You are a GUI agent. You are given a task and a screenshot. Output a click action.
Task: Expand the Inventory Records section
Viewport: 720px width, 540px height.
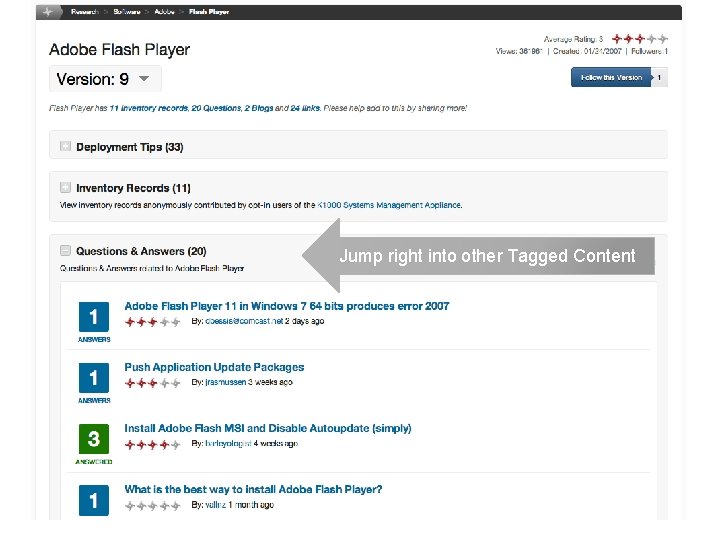pyautogui.click(x=65, y=187)
